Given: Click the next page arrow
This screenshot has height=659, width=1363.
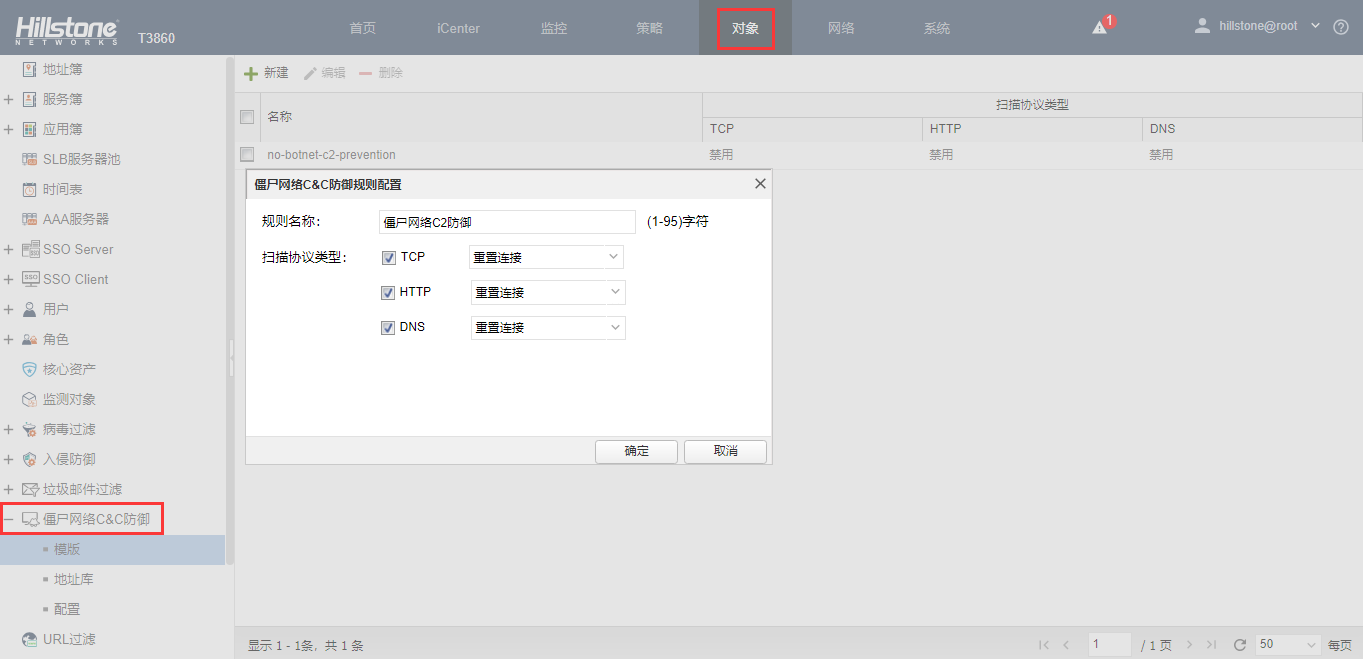Looking at the screenshot, I should 1190,645.
